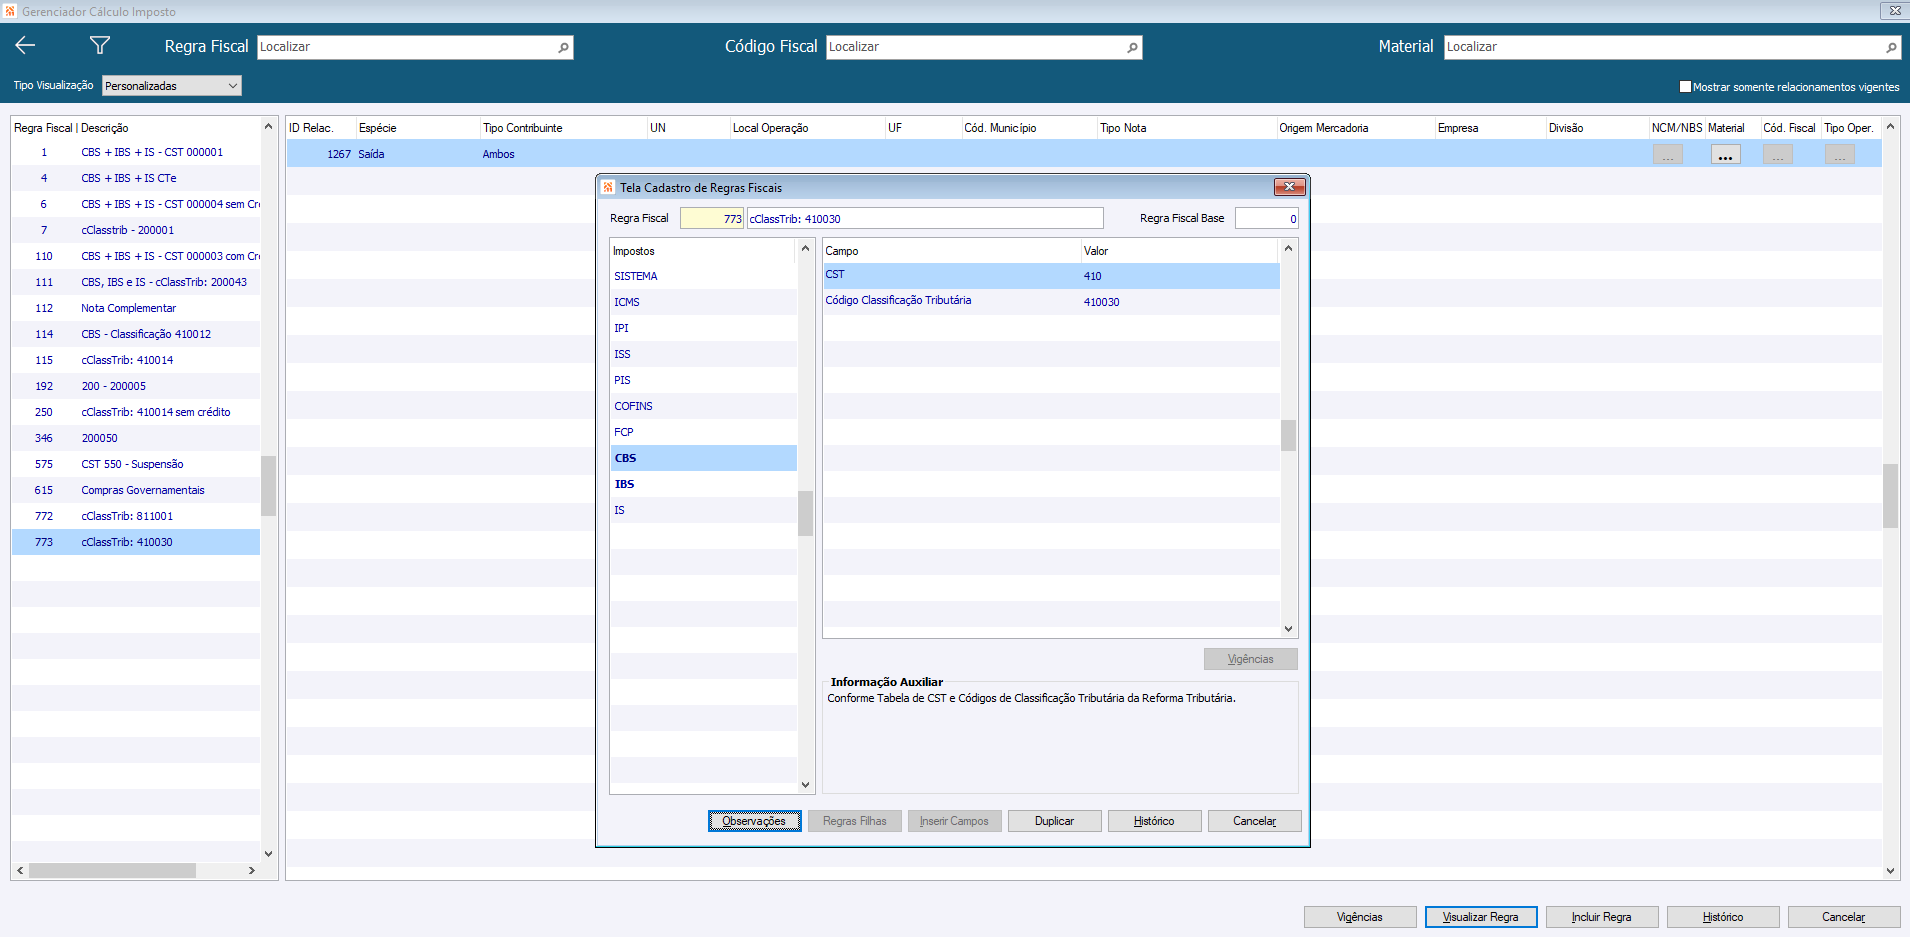The width and height of the screenshot is (1910, 937).
Task: Open the NCM/NBS ellipsis button in row 1267
Action: (1667, 155)
